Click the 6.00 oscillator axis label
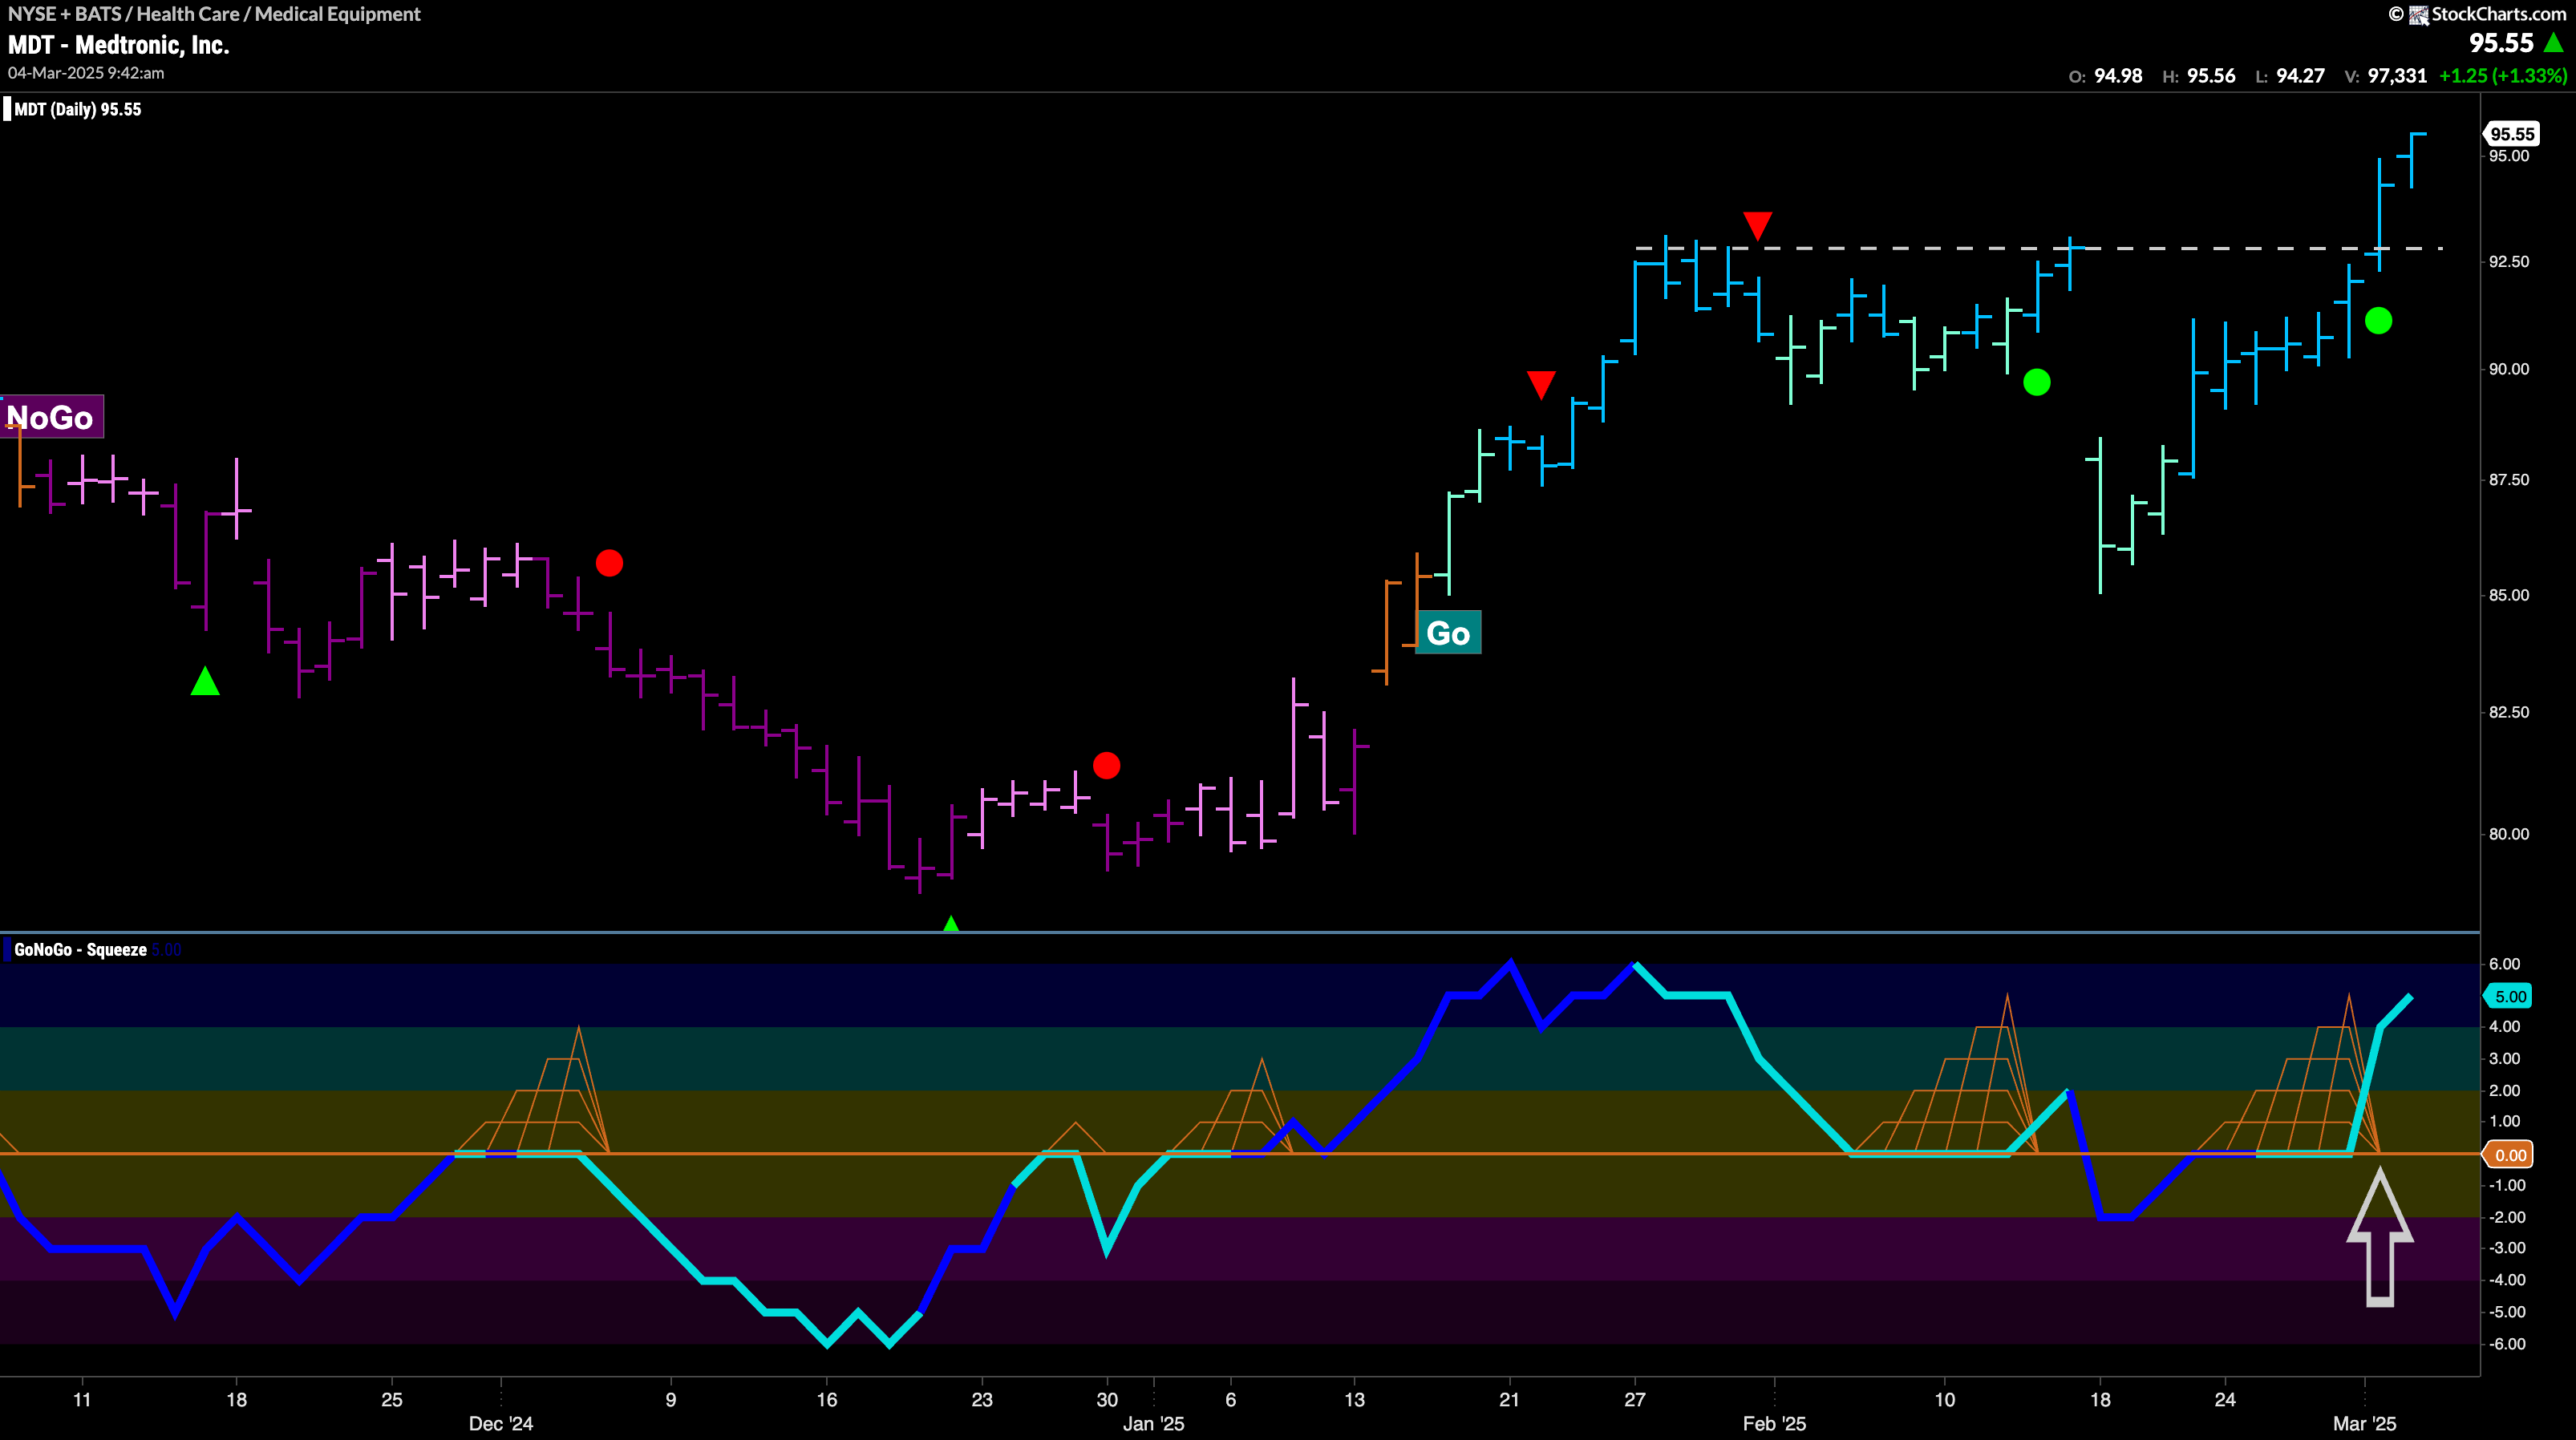Image resolution: width=2576 pixels, height=1440 pixels. click(2505, 964)
